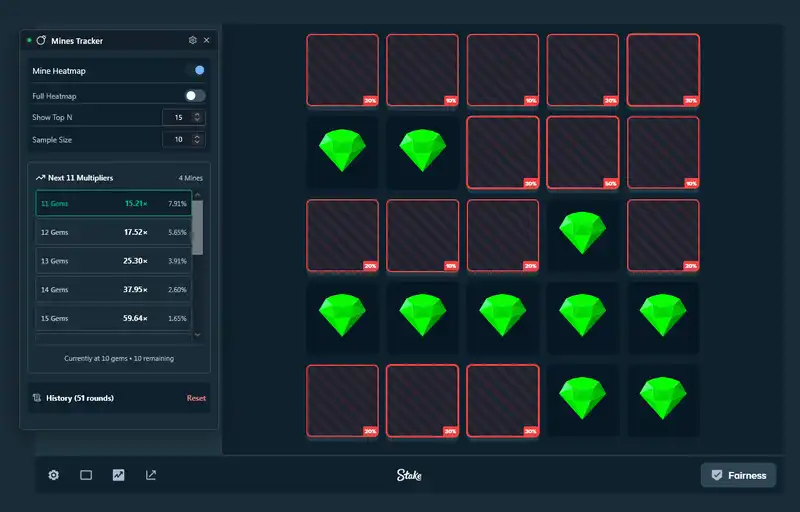Click the 'Mines Tracker' title text
800x512 pixels.
(77, 41)
